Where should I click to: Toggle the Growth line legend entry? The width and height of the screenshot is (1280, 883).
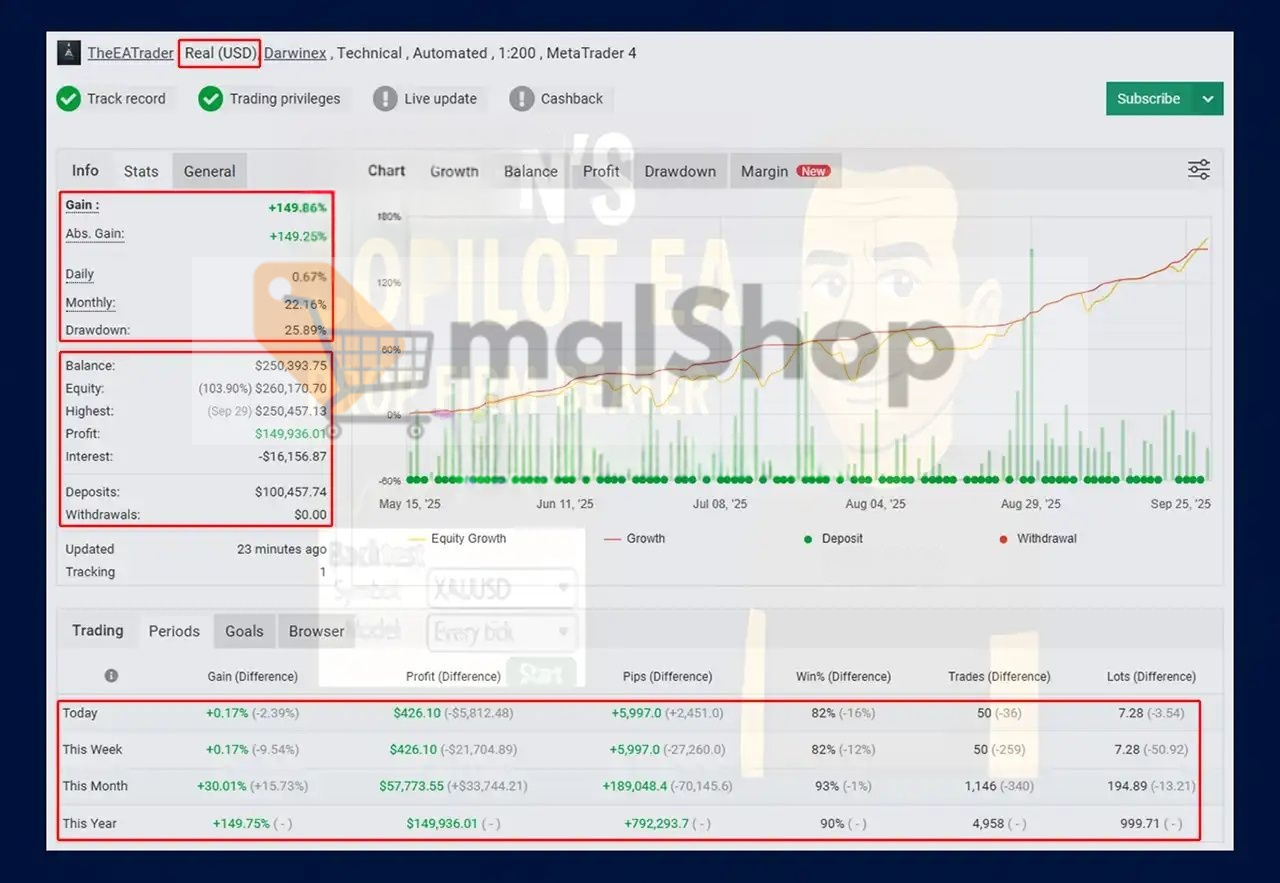click(x=645, y=539)
